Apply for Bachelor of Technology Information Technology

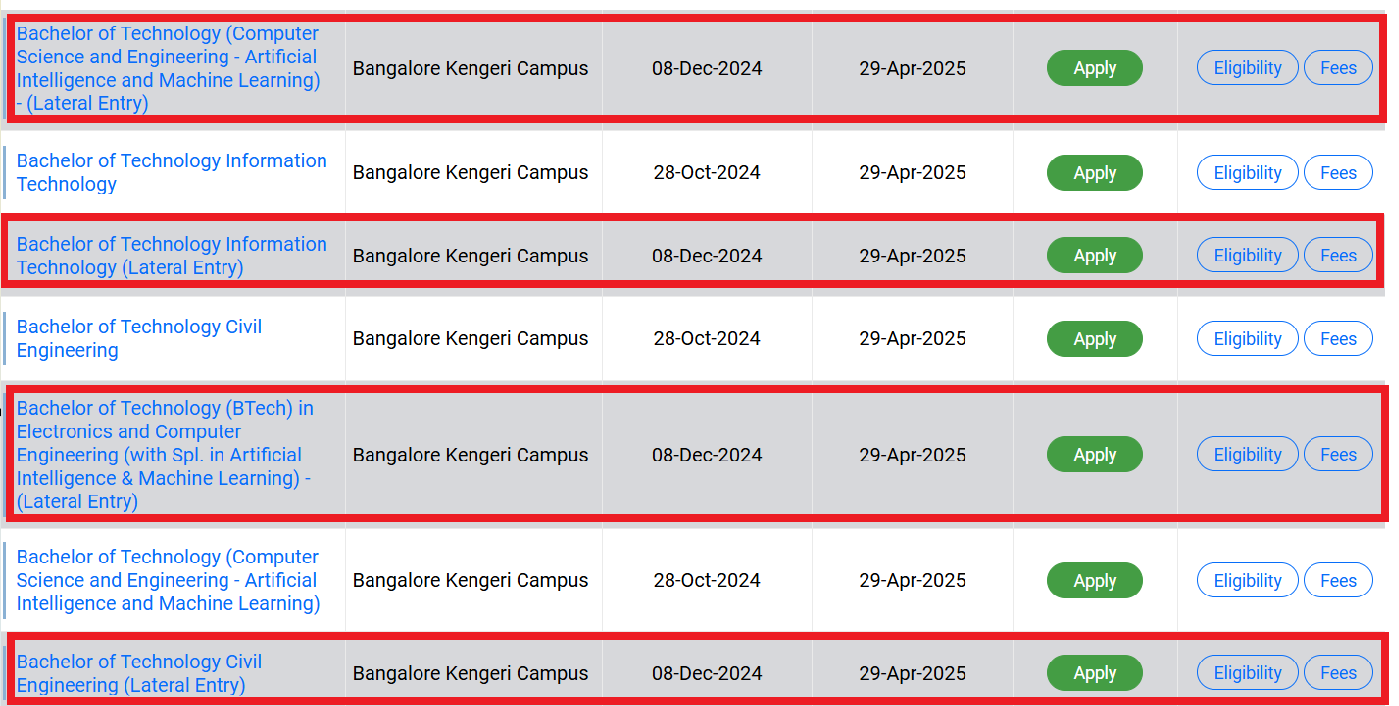[x=1094, y=172]
